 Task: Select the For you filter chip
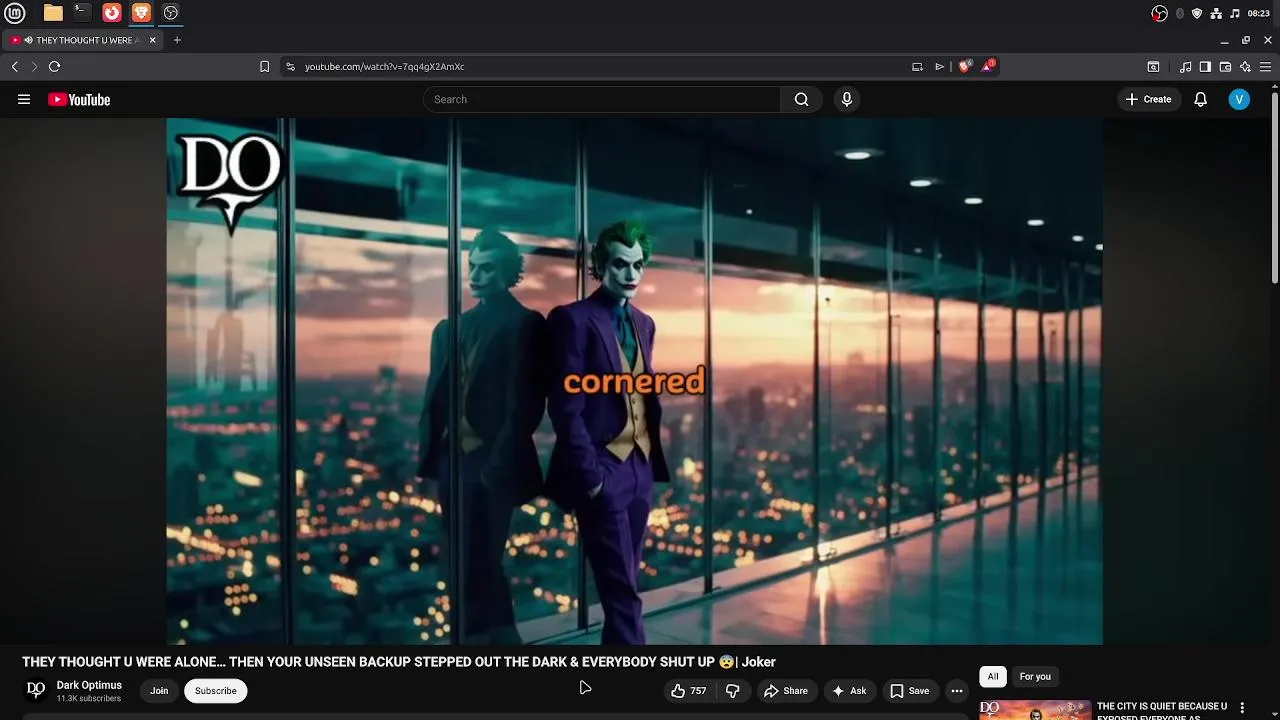pyautogui.click(x=1035, y=677)
